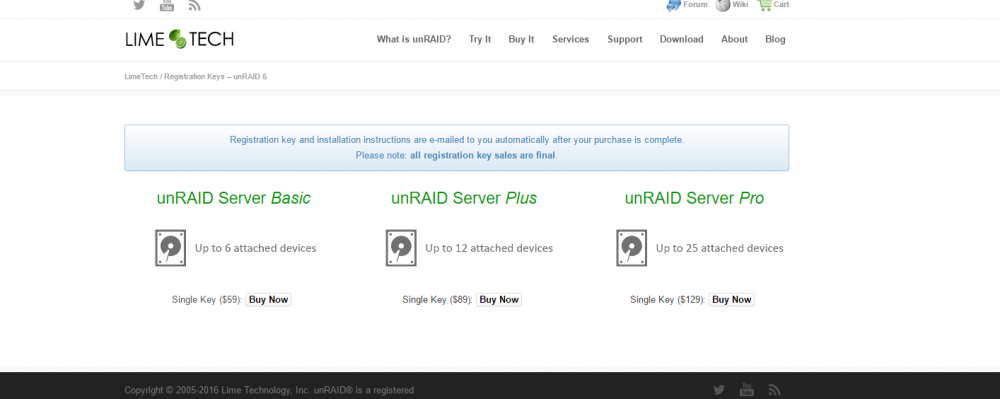The width and height of the screenshot is (1000, 399).
Task: Click 'Up to 25 attached devices' text
Action: [719, 248]
